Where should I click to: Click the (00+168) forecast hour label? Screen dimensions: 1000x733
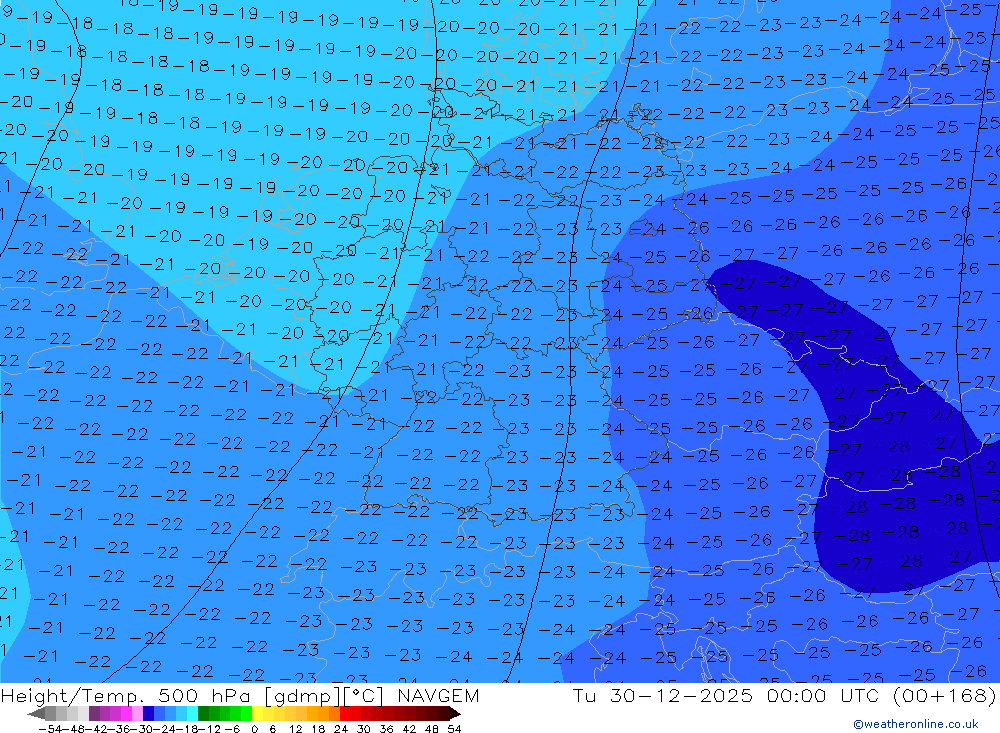point(944,695)
